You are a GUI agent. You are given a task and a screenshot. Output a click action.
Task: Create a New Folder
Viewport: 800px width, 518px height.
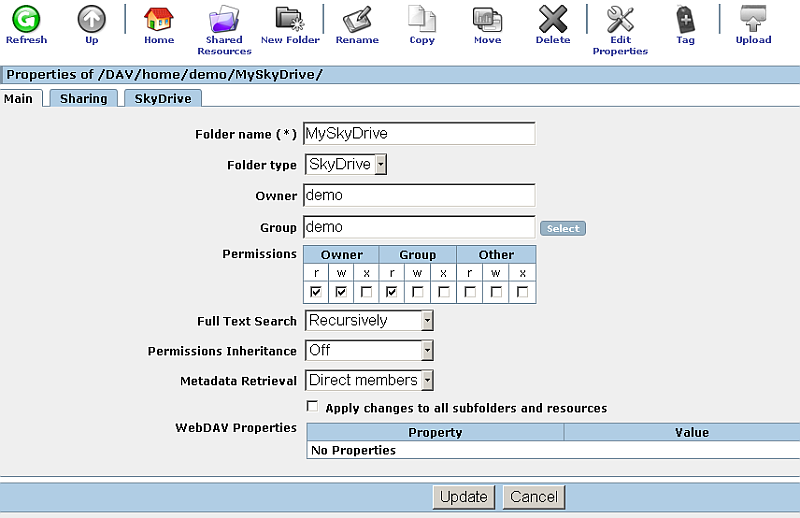(x=290, y=20)
